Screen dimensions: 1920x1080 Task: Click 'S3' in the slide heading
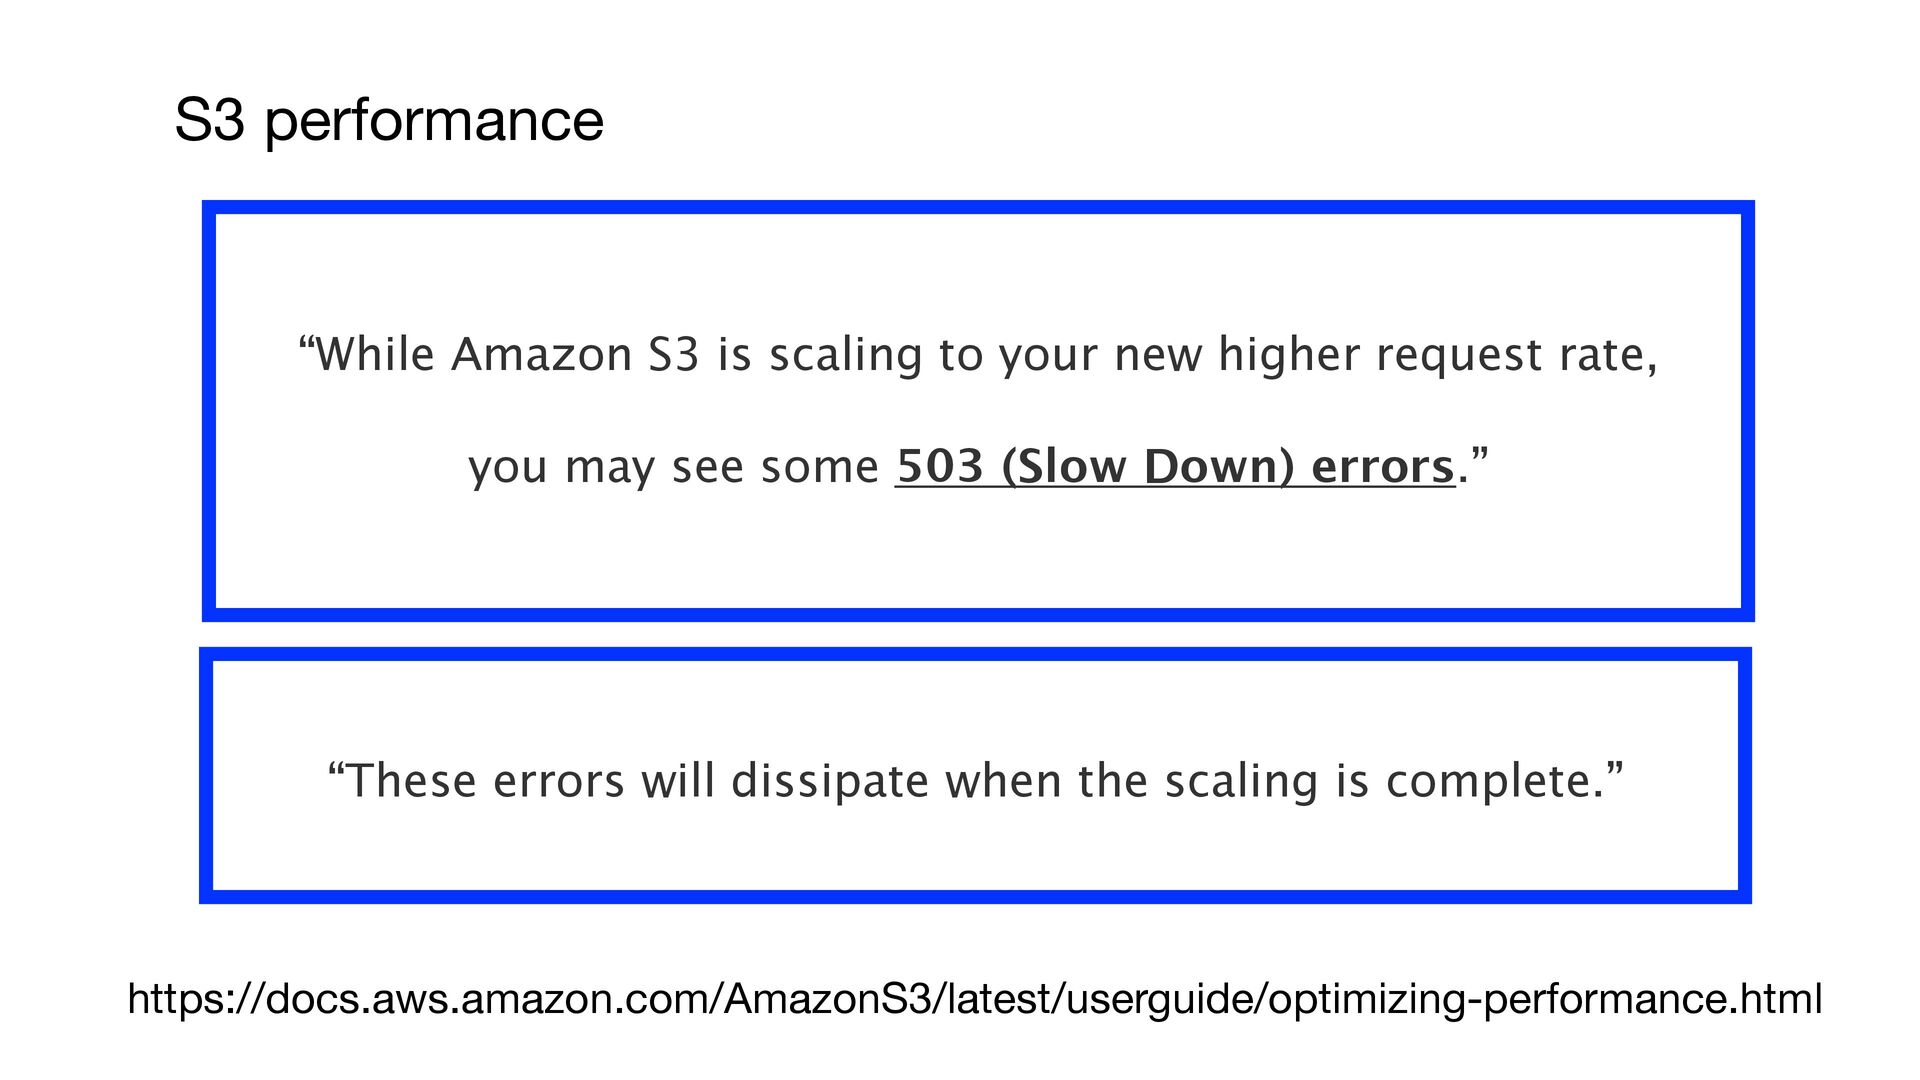(209, 121)
